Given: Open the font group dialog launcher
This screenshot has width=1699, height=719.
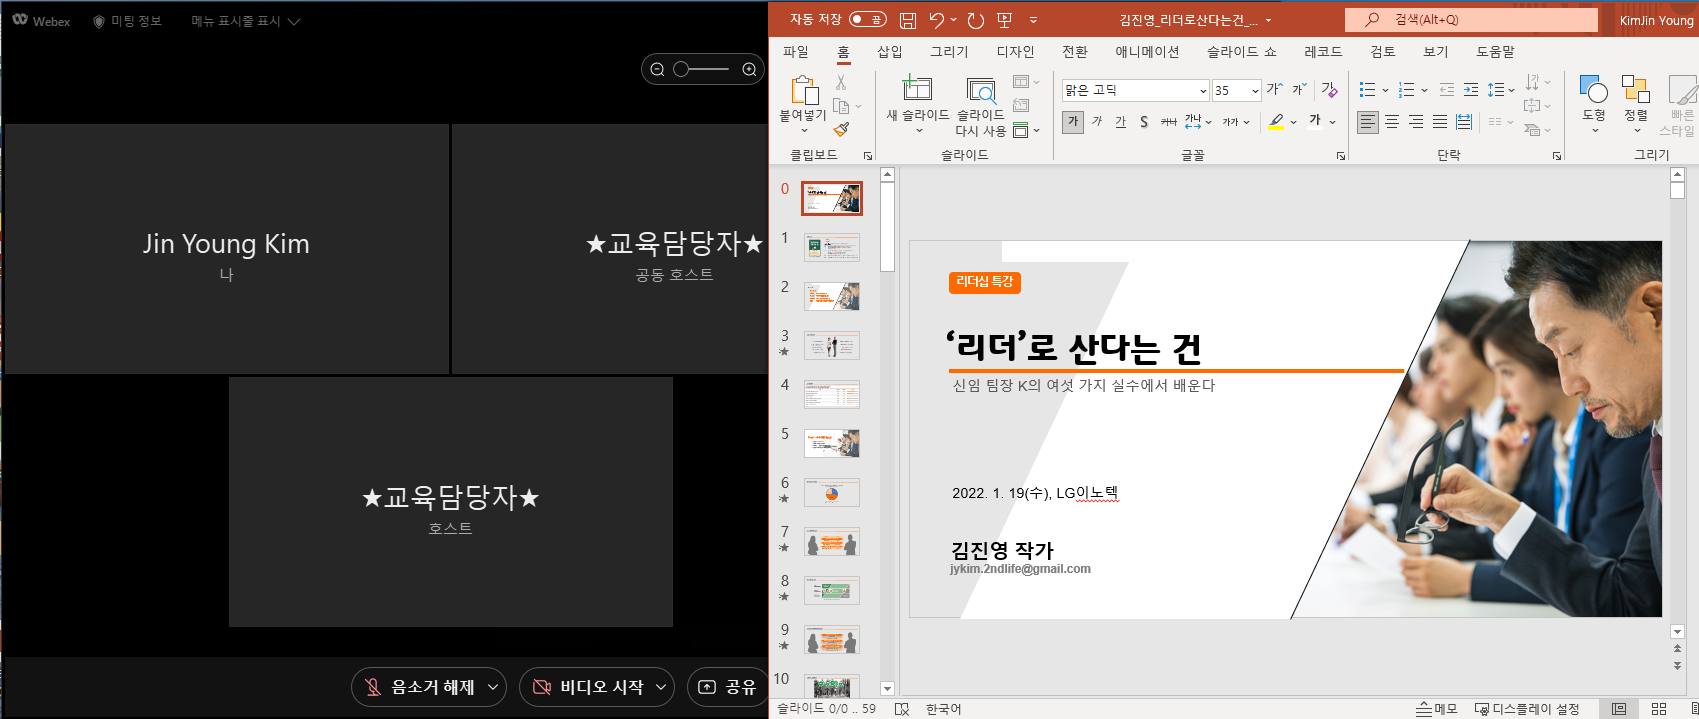Looking at the screenshot, I should [1340, 156].
